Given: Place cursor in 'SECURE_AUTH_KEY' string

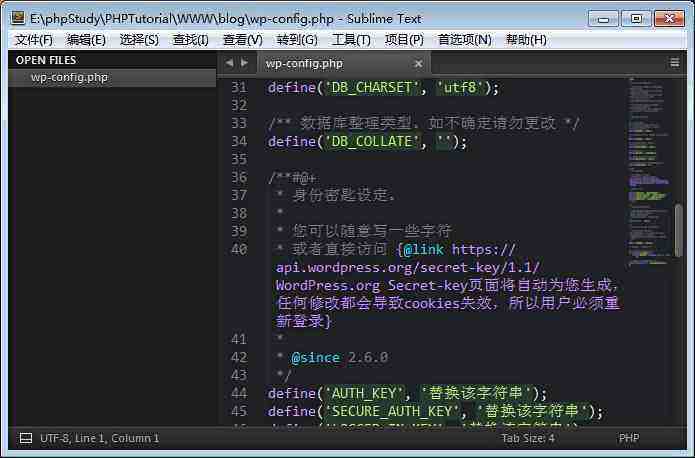Looking at the screenshot, I should [392, 411].
